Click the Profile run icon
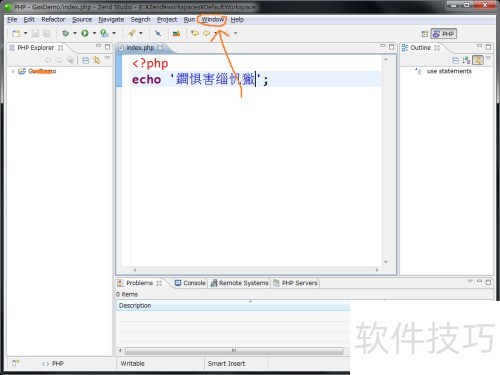 point(104,33)
